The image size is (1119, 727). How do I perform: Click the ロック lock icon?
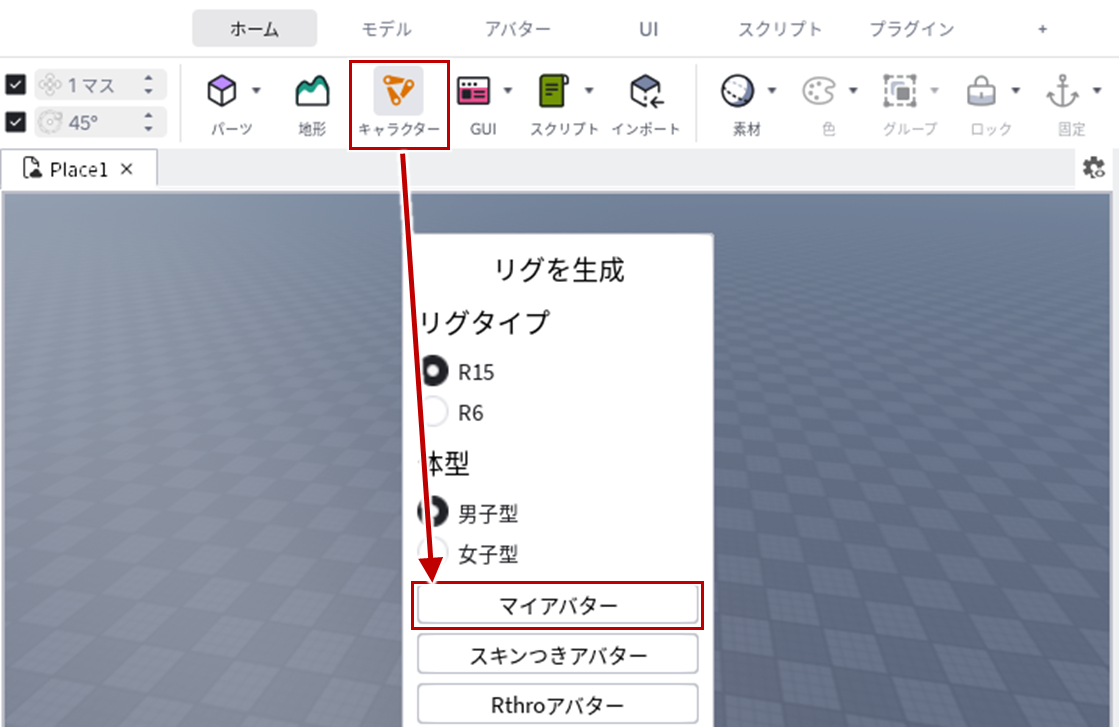(x=981, y=91)
